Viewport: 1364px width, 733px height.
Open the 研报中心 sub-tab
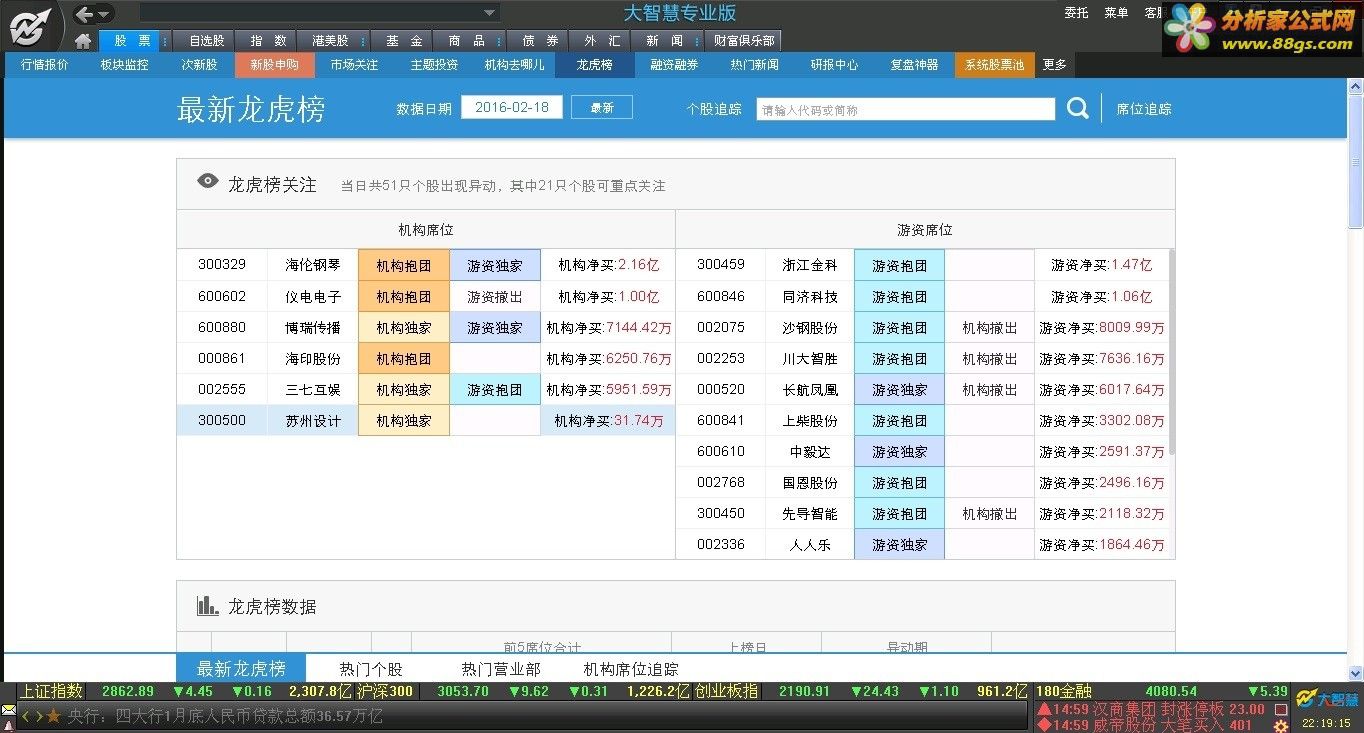click(x=834, y=65)
